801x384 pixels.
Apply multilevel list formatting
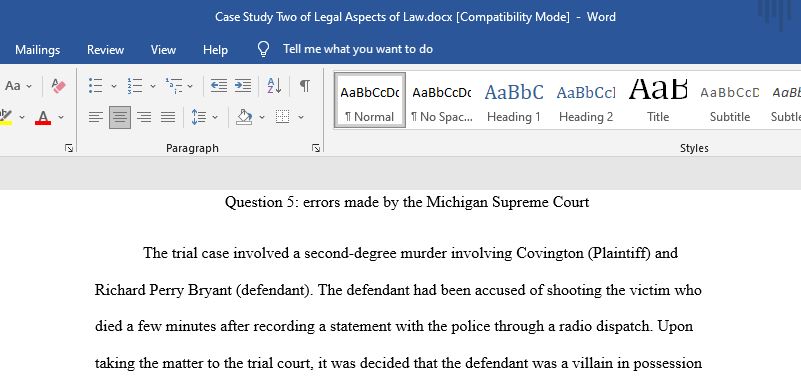click(174, 86)
